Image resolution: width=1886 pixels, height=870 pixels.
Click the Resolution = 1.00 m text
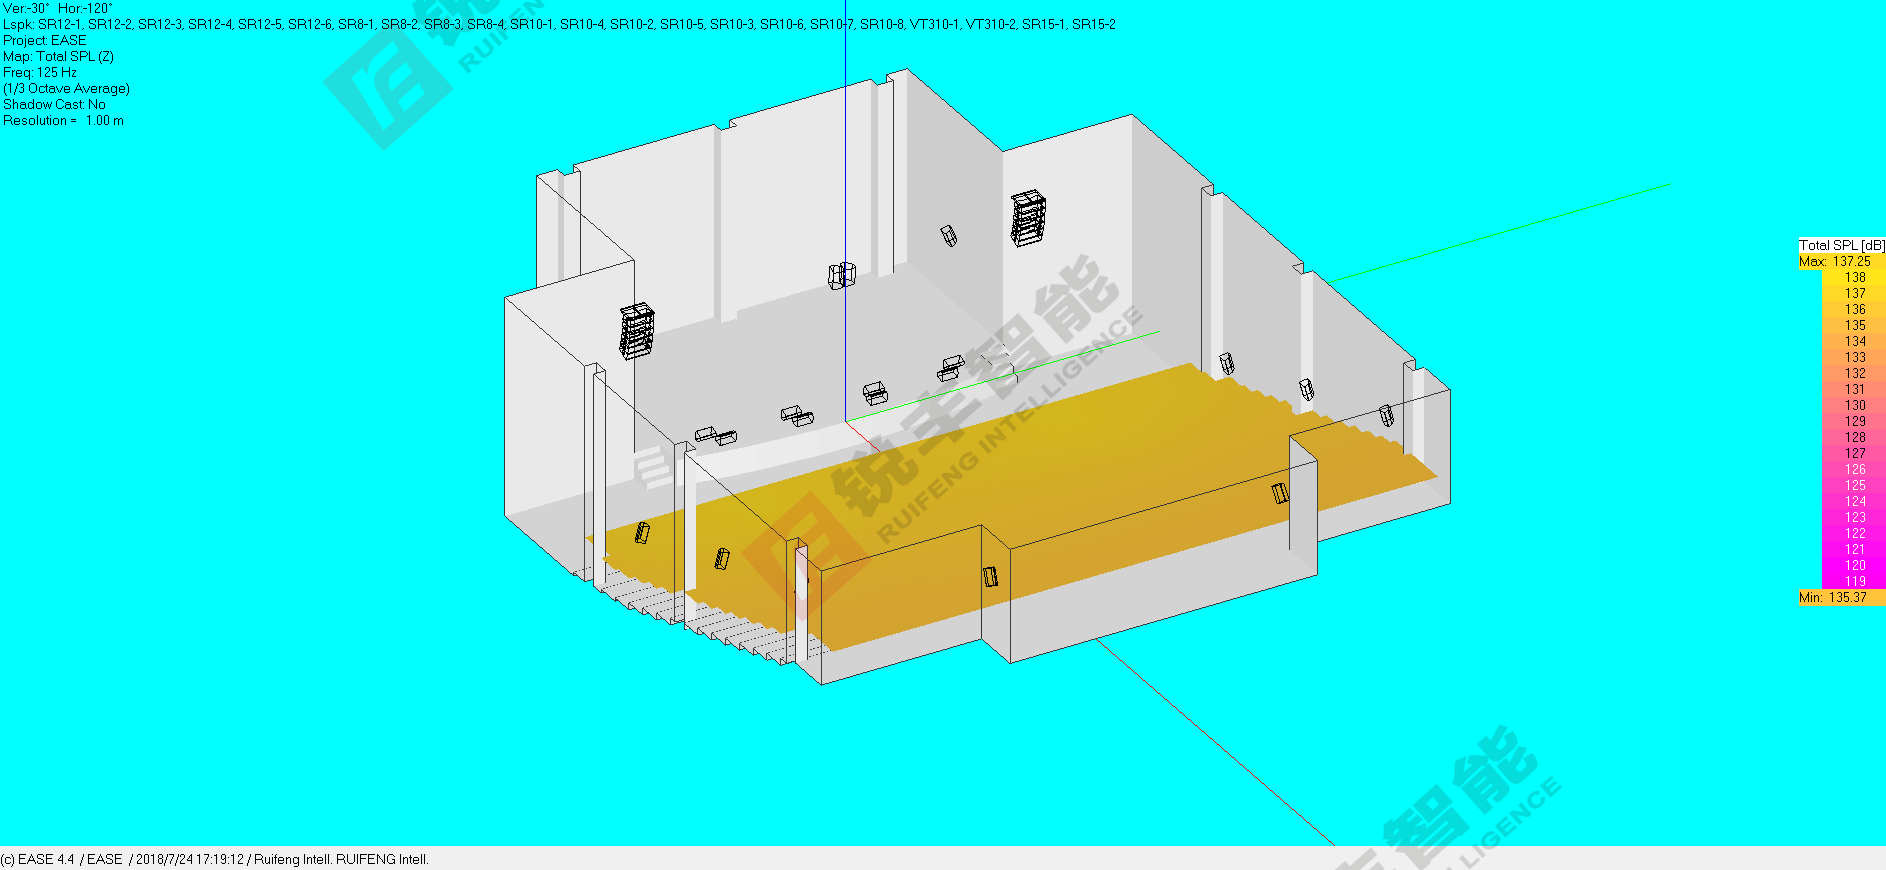coord(63,120)
